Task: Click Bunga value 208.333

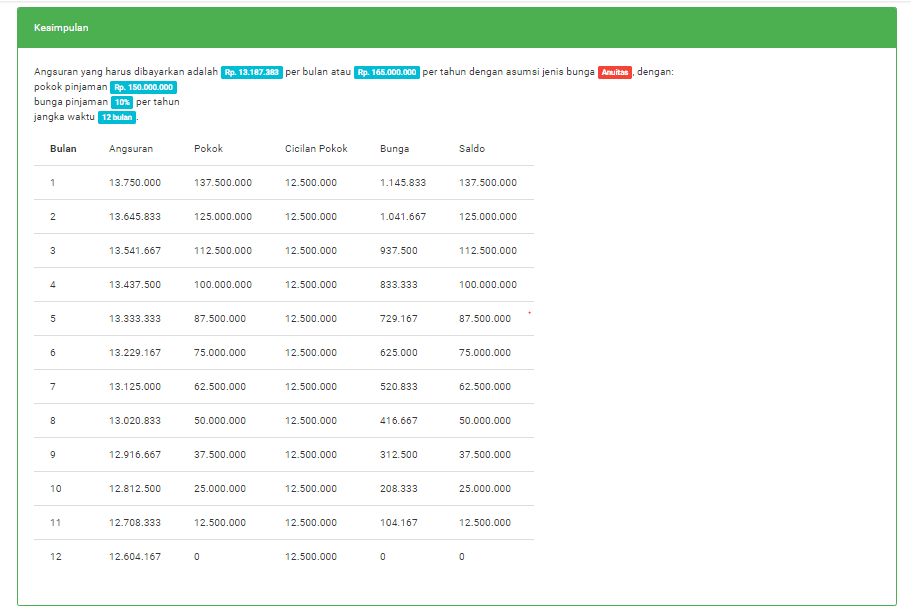Action: [399, 488]
